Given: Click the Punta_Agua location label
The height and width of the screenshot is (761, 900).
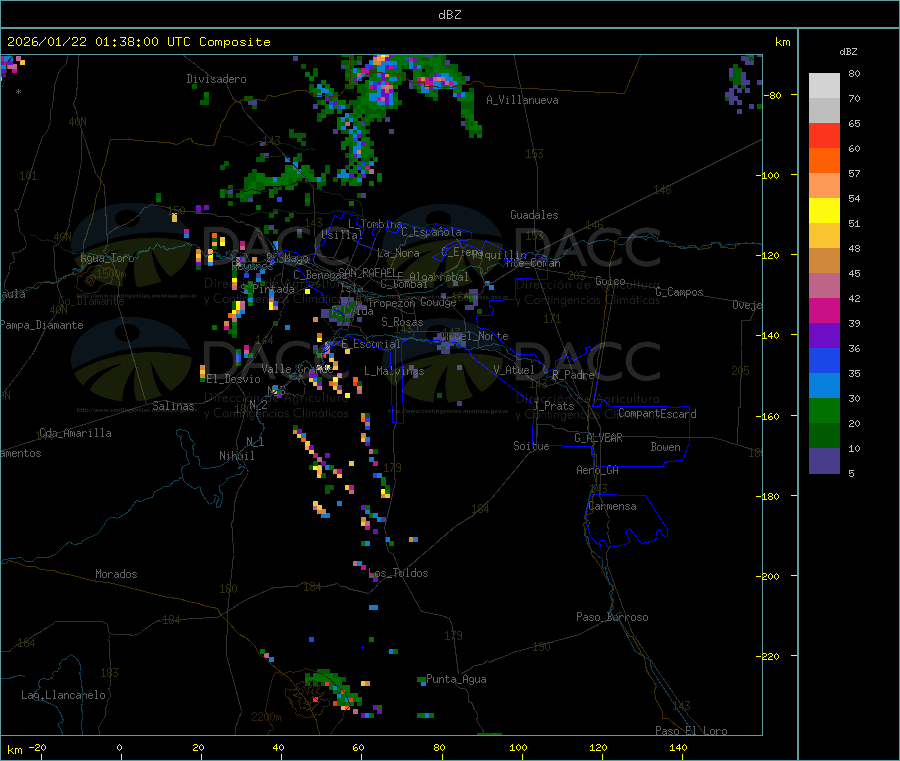Looking at the screenshot, I should point(456,679).
